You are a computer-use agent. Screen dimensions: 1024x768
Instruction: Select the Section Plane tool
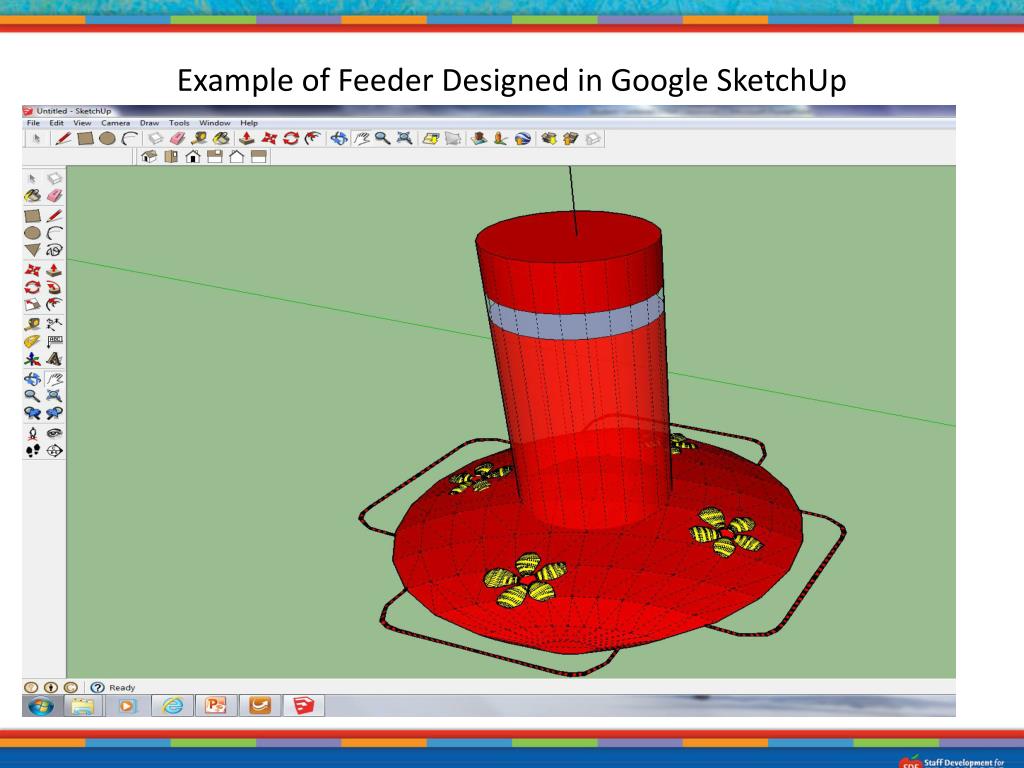(x=54, y=450)
